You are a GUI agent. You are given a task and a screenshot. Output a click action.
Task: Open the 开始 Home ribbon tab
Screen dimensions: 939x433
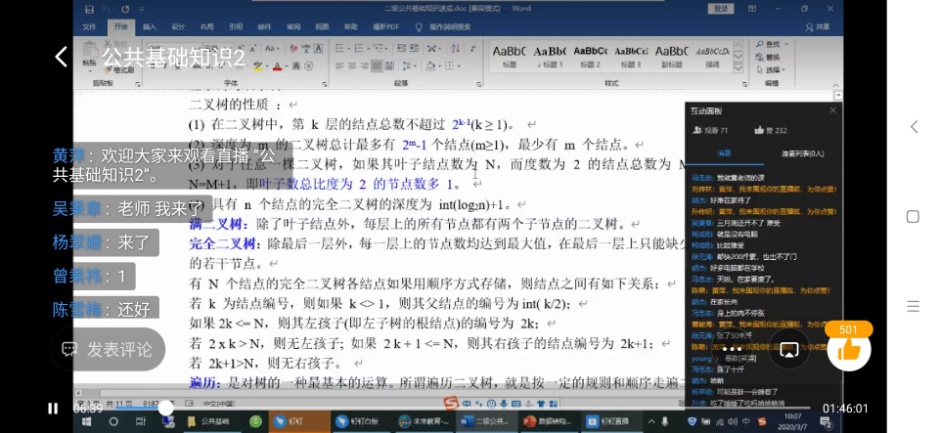(120, 26)
